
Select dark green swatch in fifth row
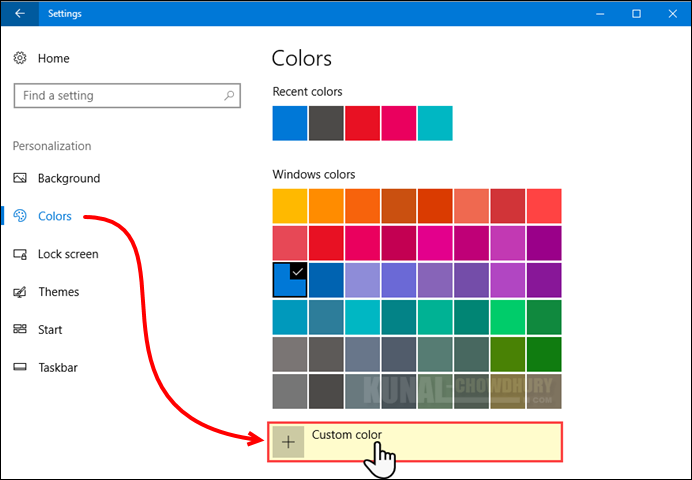click(x=544, y=354)
